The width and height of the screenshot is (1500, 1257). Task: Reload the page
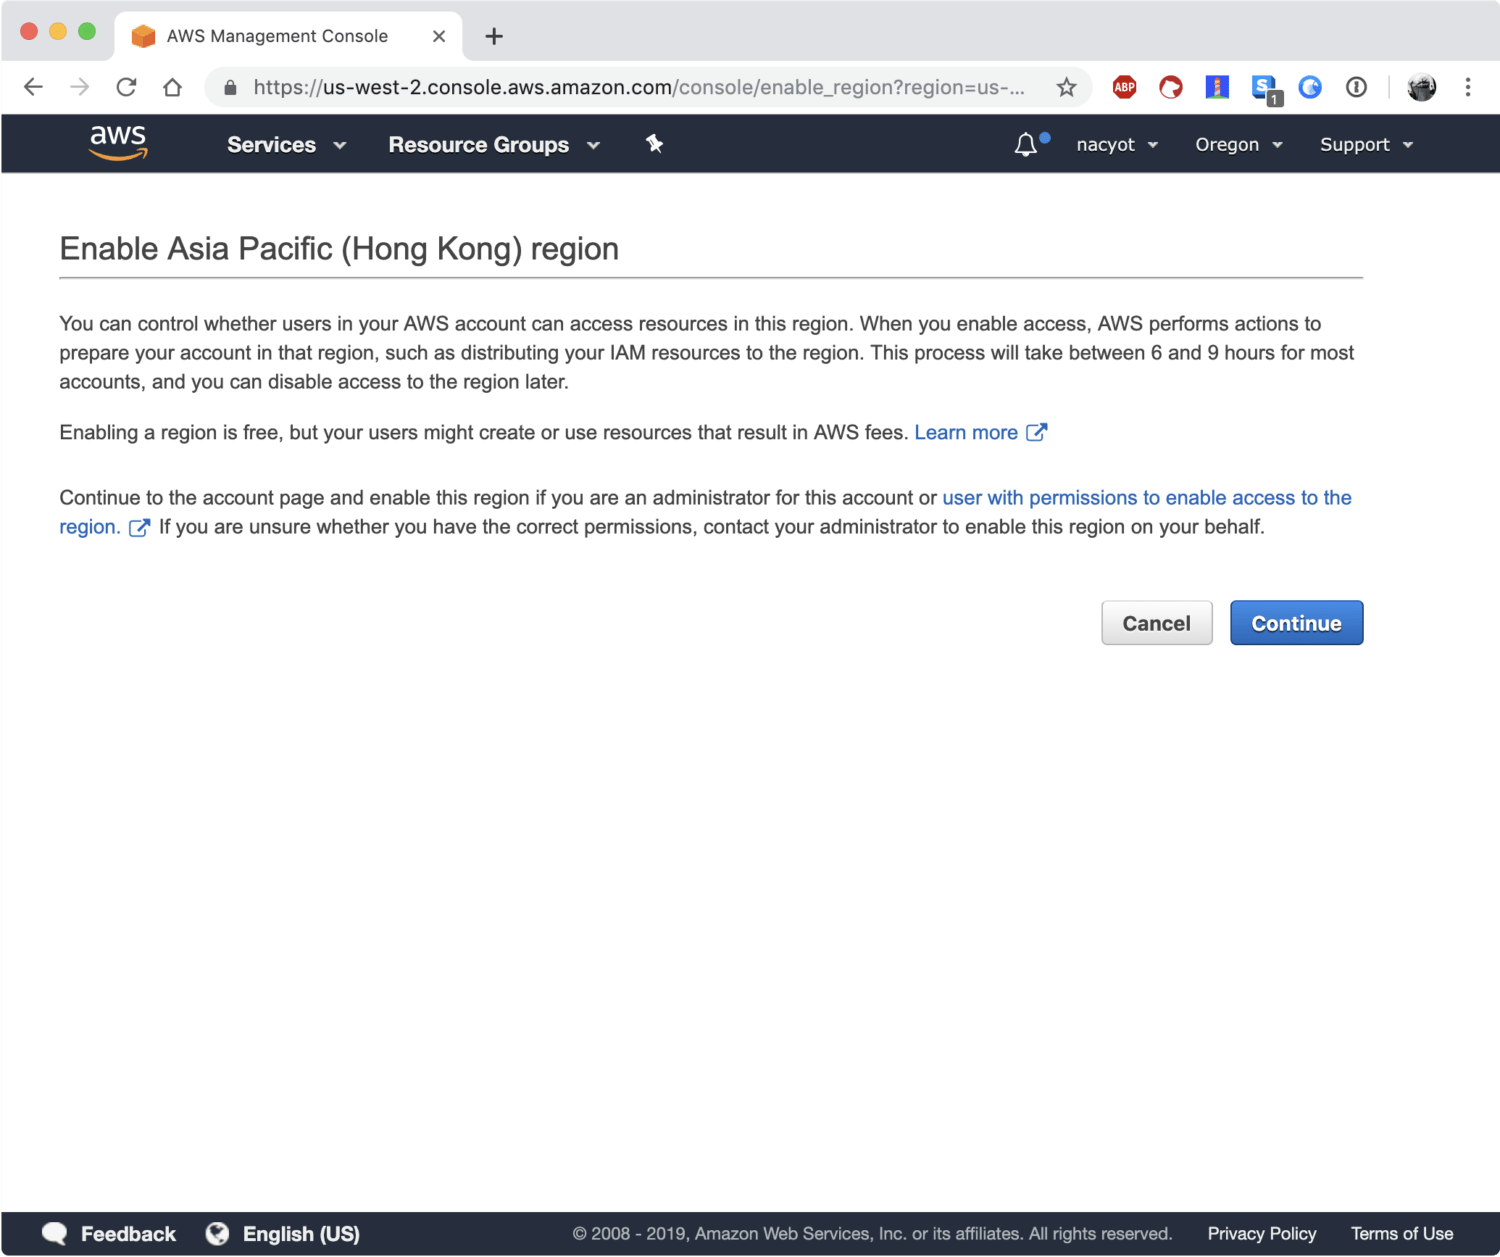pyautogui.click(x=126, y=87)
